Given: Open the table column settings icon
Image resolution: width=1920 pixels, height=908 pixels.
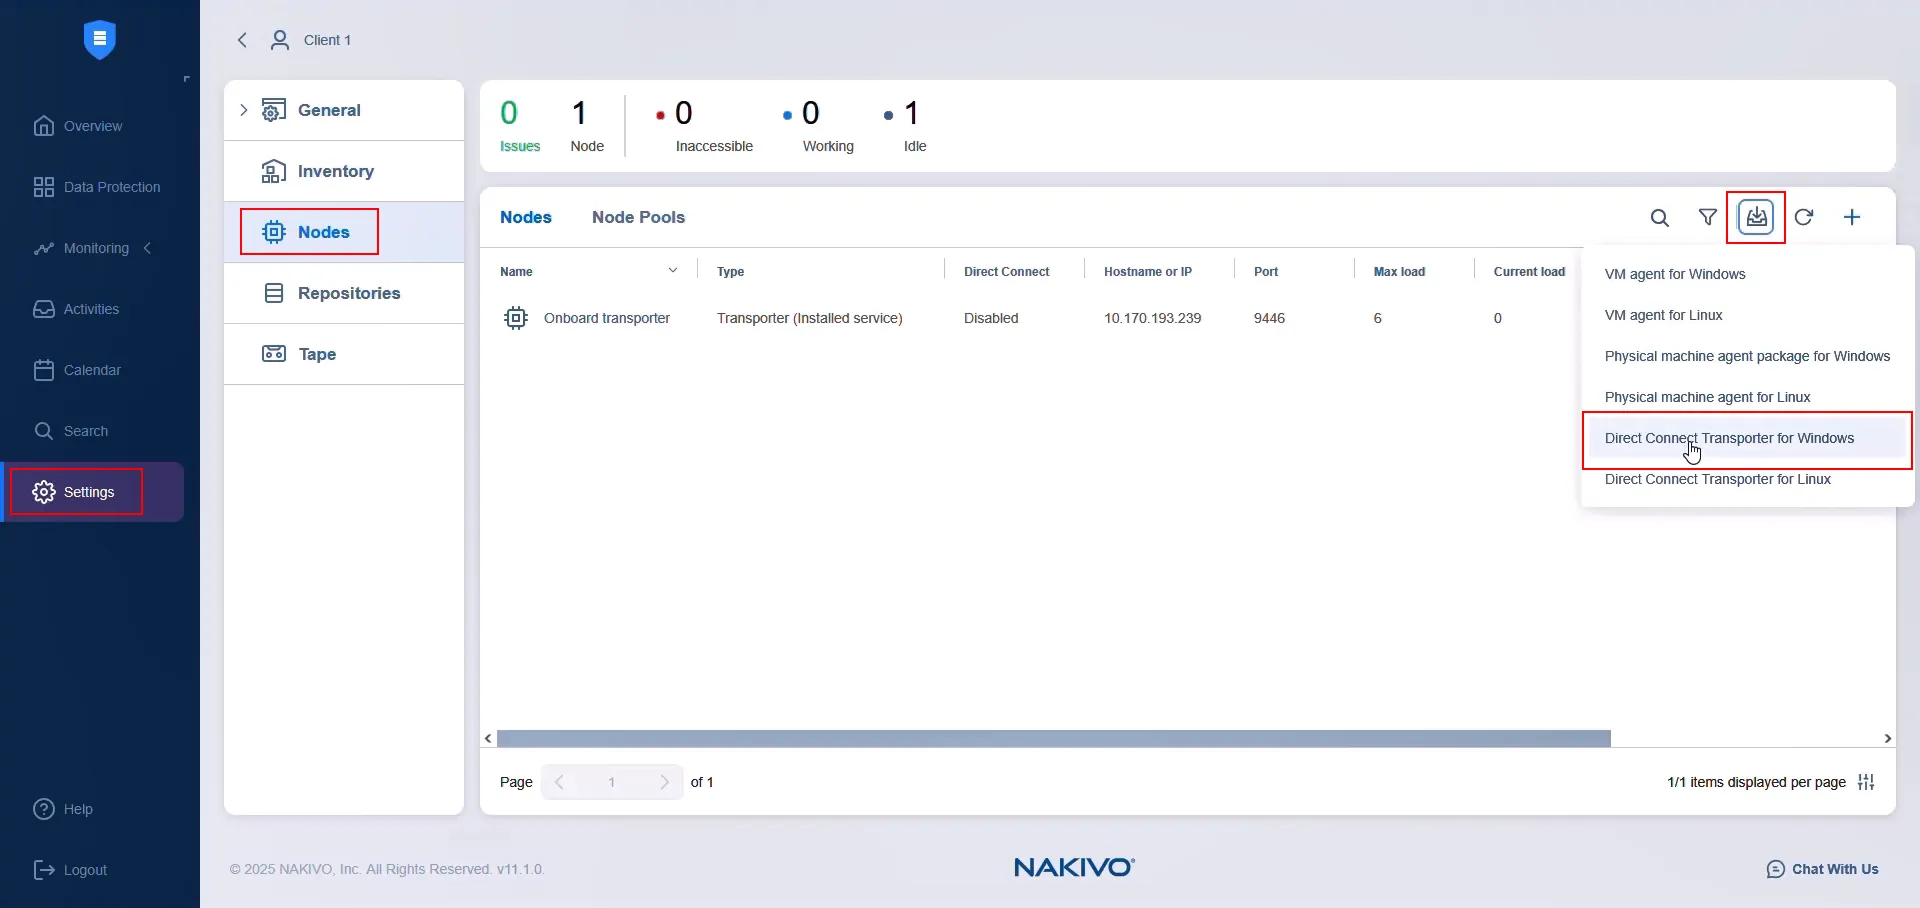Looking at the screenshot, I should [x=1866, y=782].
